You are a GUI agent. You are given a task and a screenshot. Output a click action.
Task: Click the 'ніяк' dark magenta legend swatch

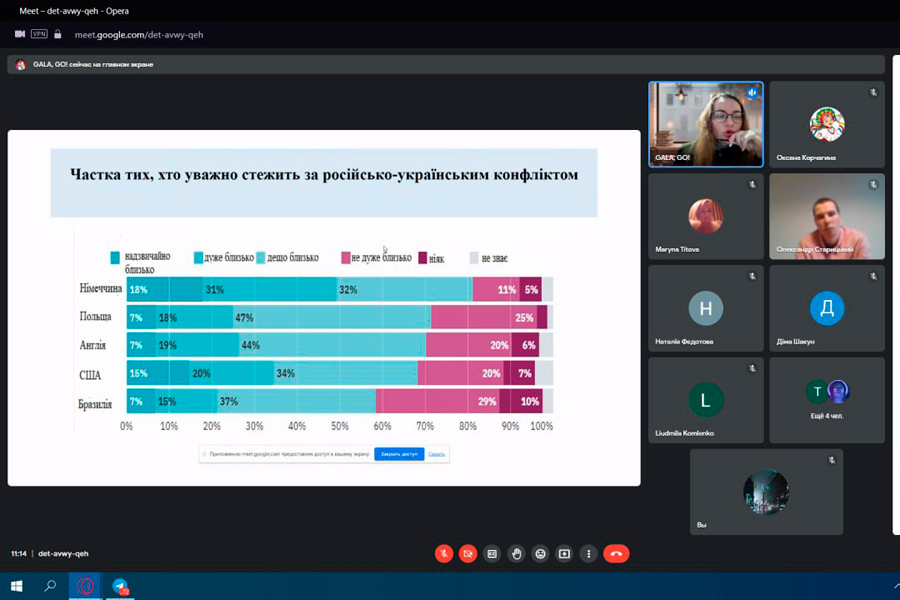pyautogui.click(x=422, y=257)
